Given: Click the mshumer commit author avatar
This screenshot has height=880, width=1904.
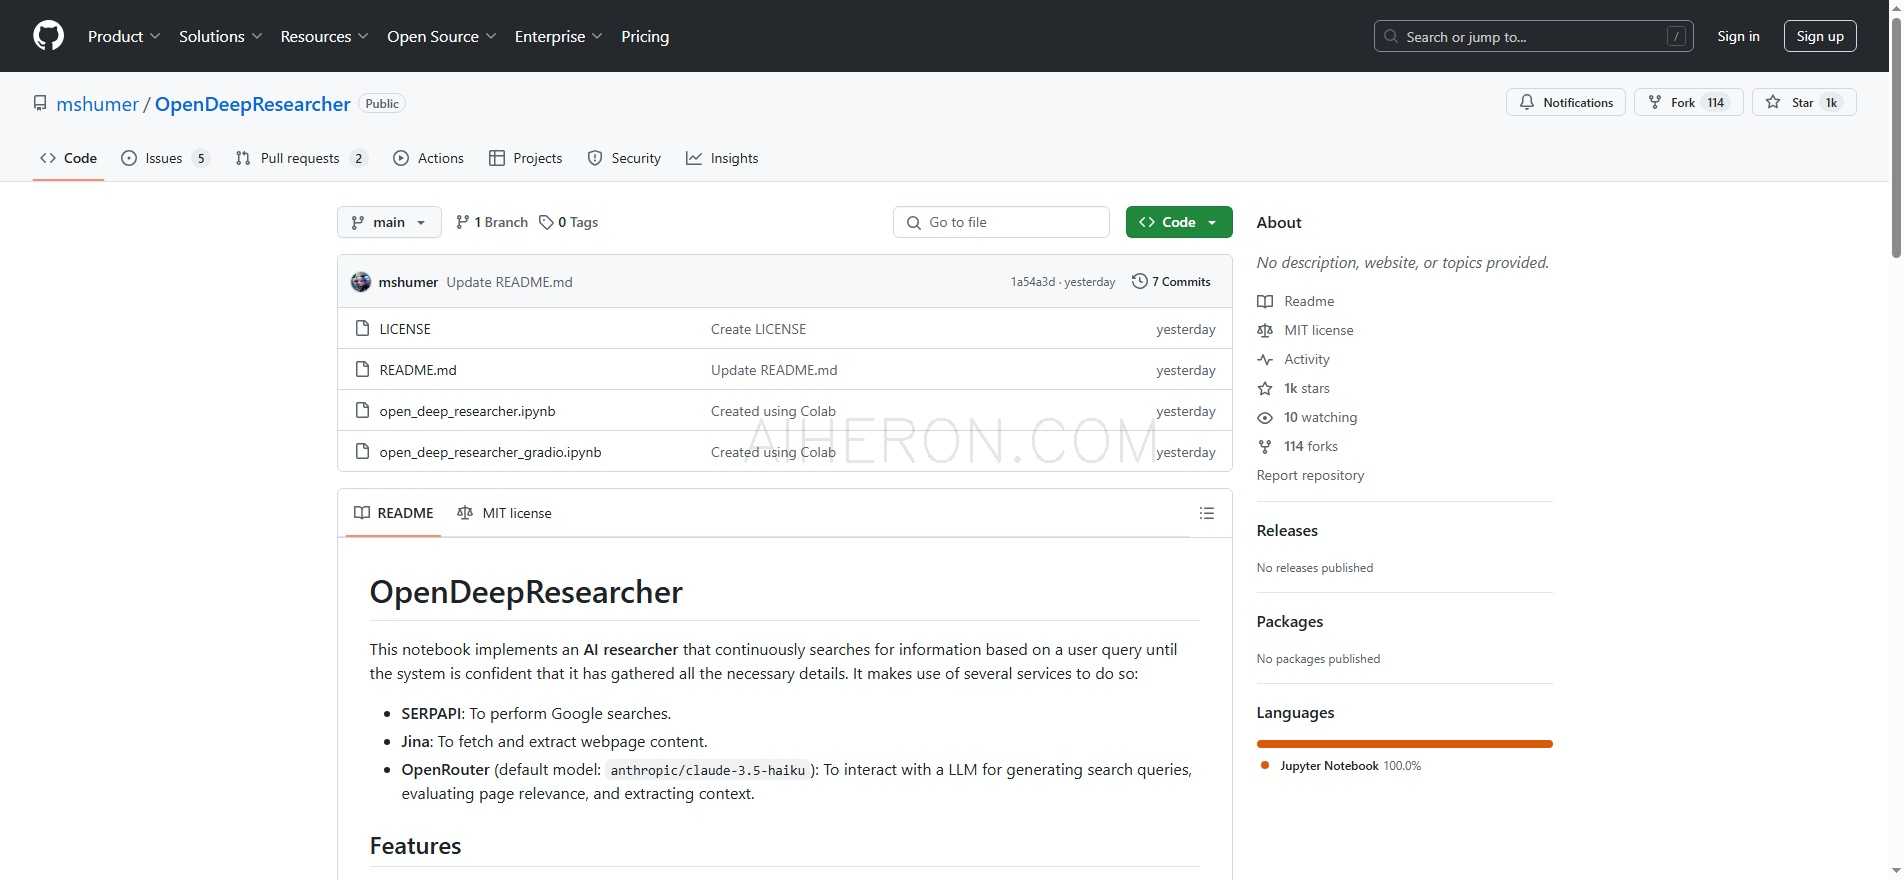Looking at the screenshot, I should [x=361, y=282].
